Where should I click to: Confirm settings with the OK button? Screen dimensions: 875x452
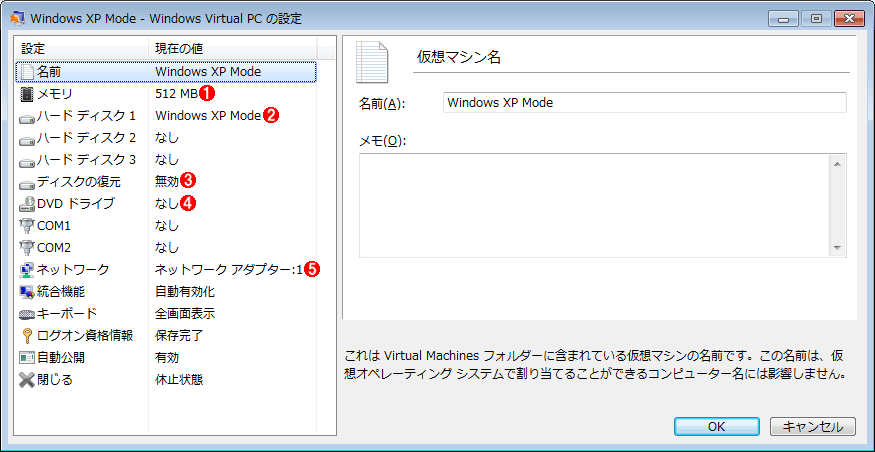pyautogui.click(x=717, y=426)
